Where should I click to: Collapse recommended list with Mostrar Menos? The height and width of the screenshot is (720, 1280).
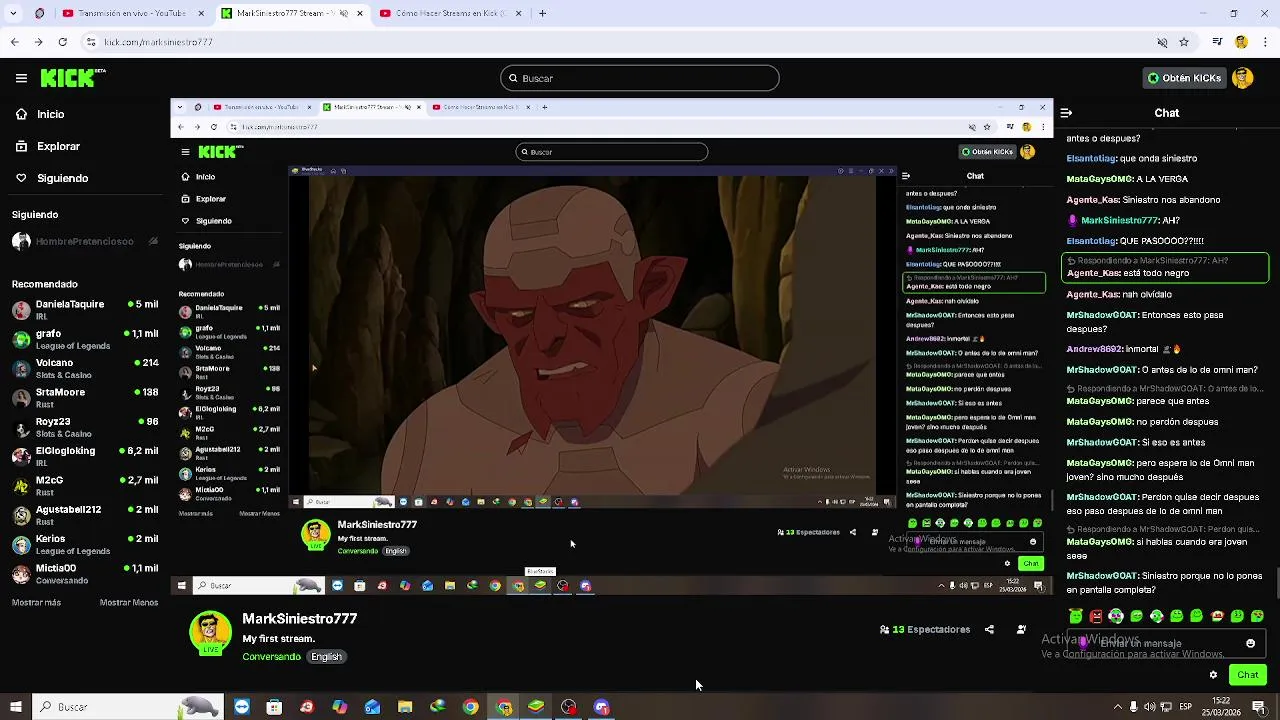[x=129, y=602]
